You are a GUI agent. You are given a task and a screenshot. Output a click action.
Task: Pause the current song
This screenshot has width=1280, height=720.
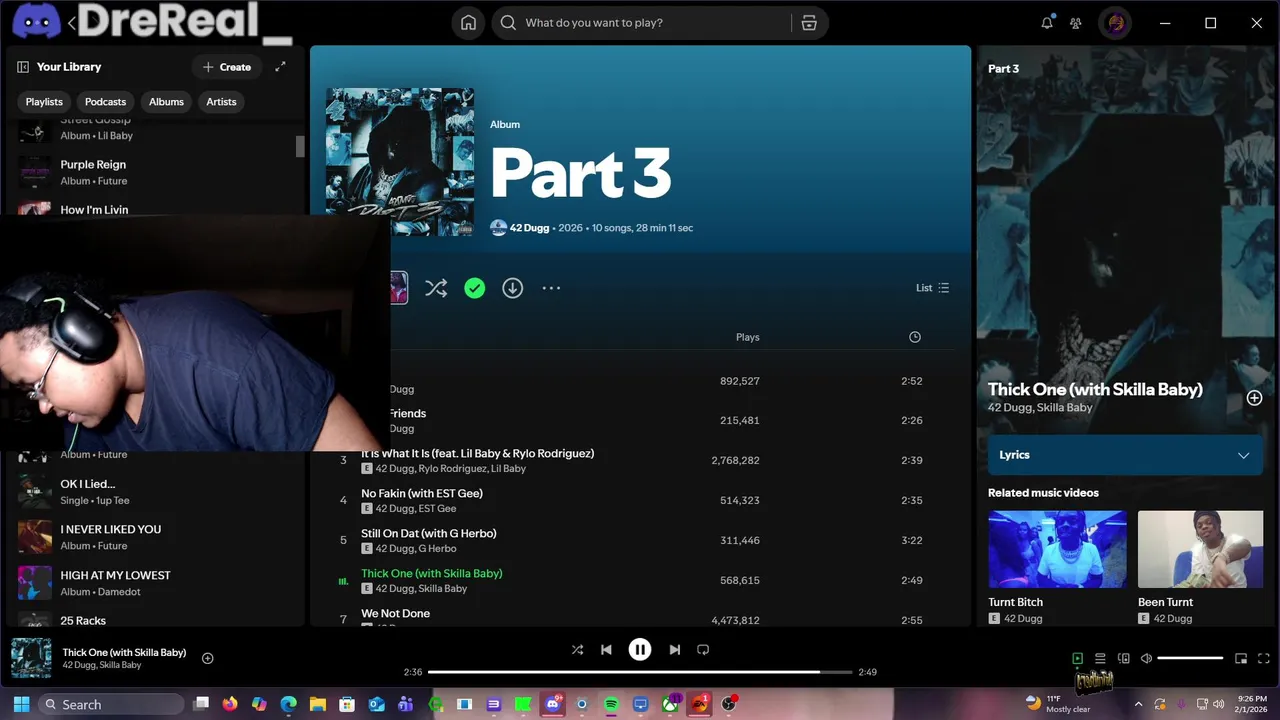(x=640, y=650)
